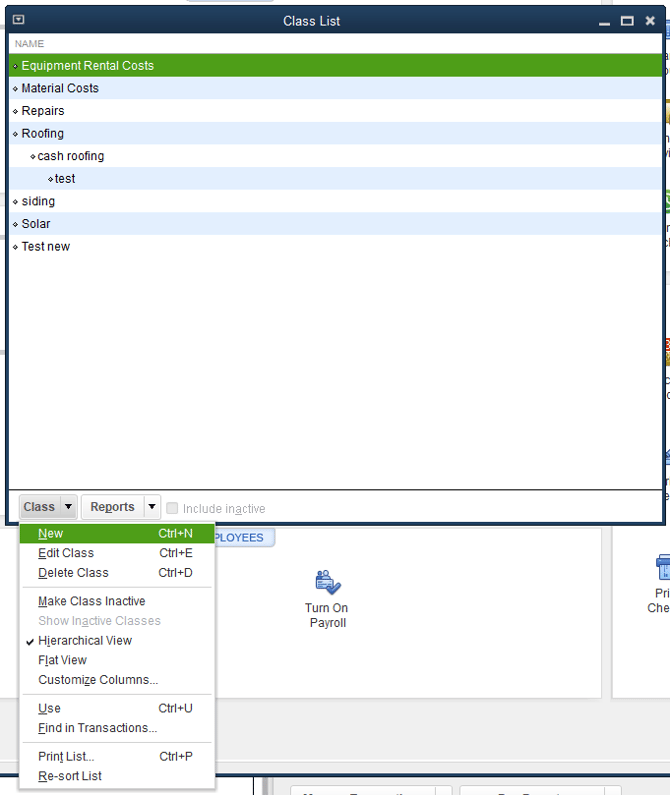Click the Turn On Payroll icon

point(327,583)
